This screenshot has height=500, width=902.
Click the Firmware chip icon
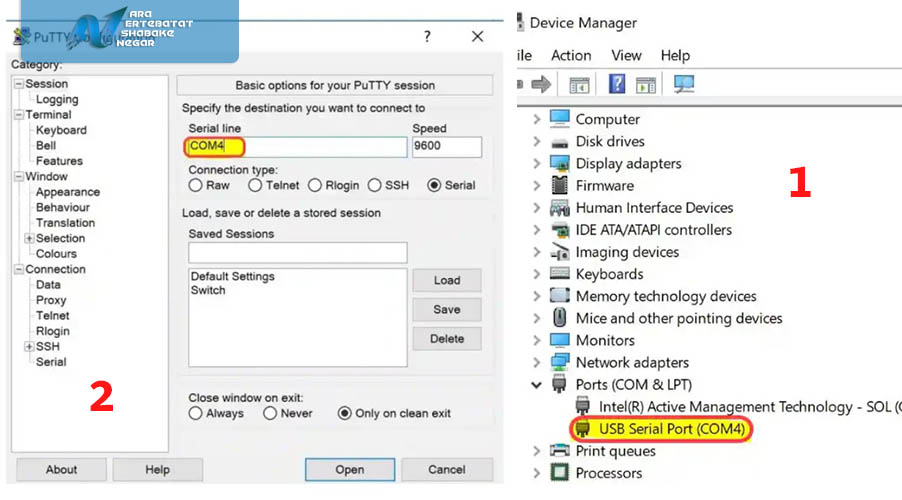[x=559, y=185]
